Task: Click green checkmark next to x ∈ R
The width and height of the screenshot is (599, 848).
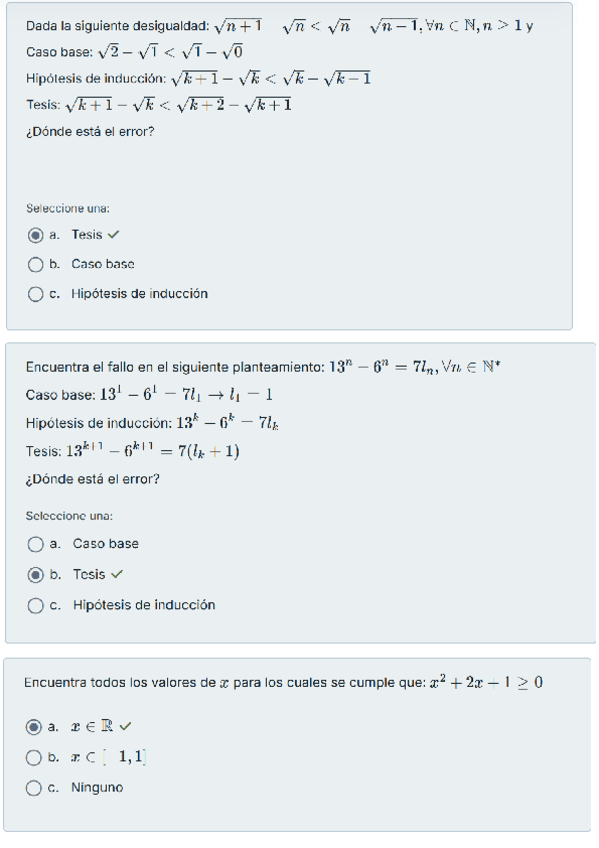Action: coord(125,727)
